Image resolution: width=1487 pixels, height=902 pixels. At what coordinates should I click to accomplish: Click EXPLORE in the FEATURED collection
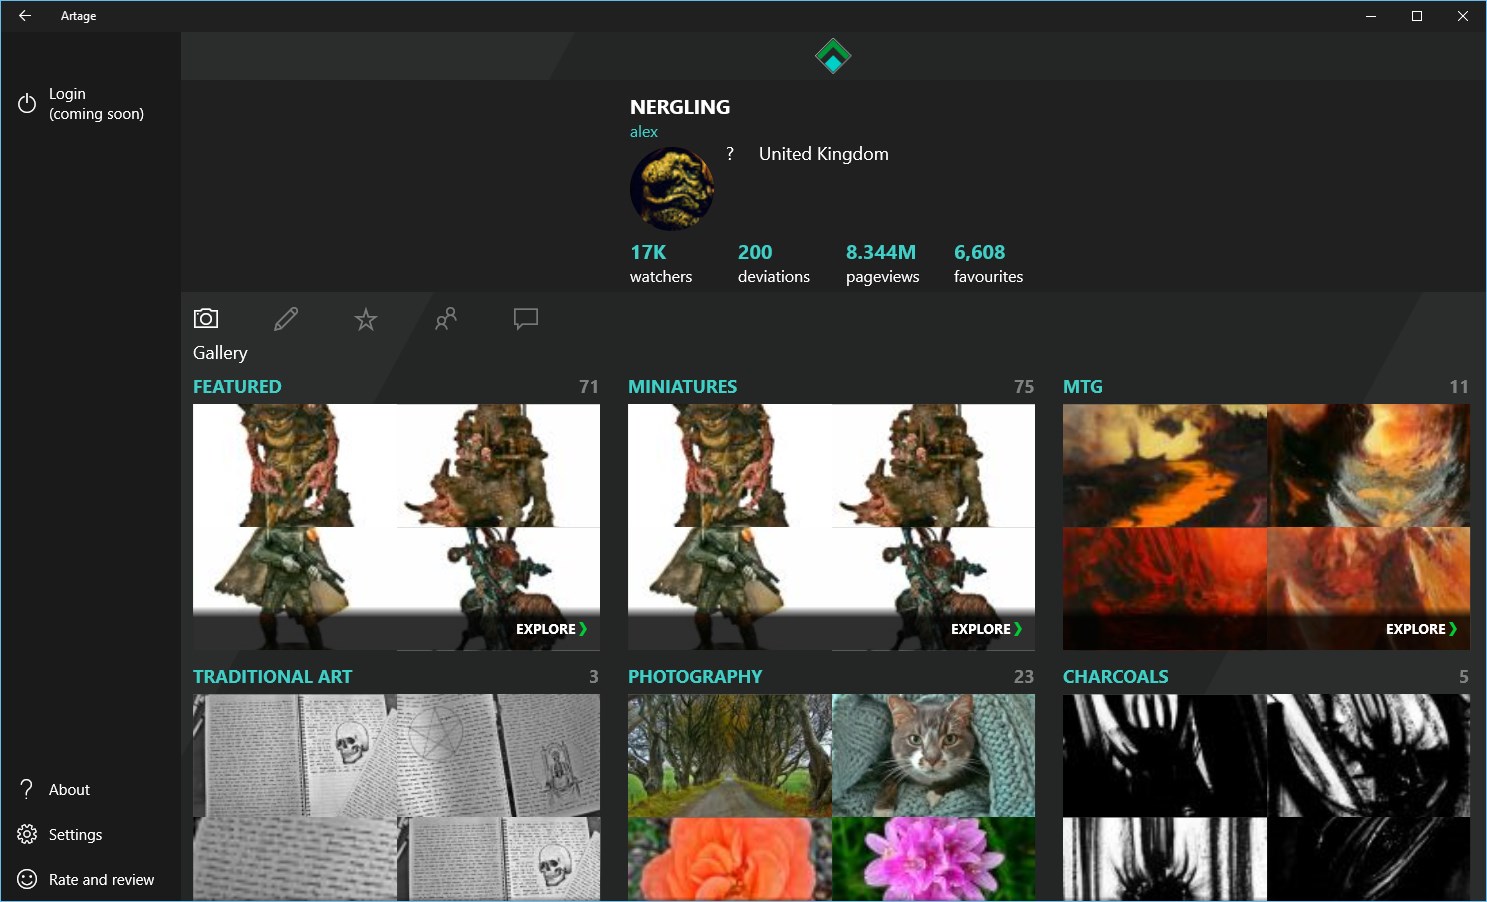point(550,628)
